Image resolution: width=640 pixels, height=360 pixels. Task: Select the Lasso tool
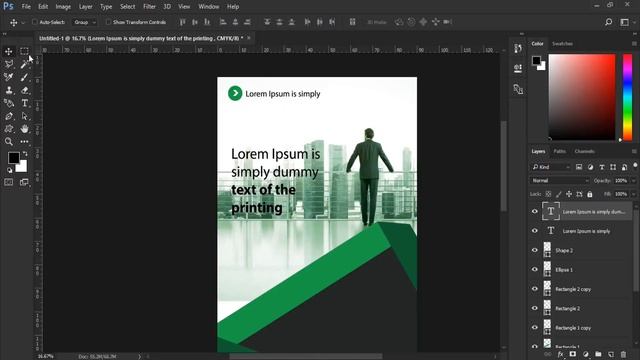pos(8,64)
